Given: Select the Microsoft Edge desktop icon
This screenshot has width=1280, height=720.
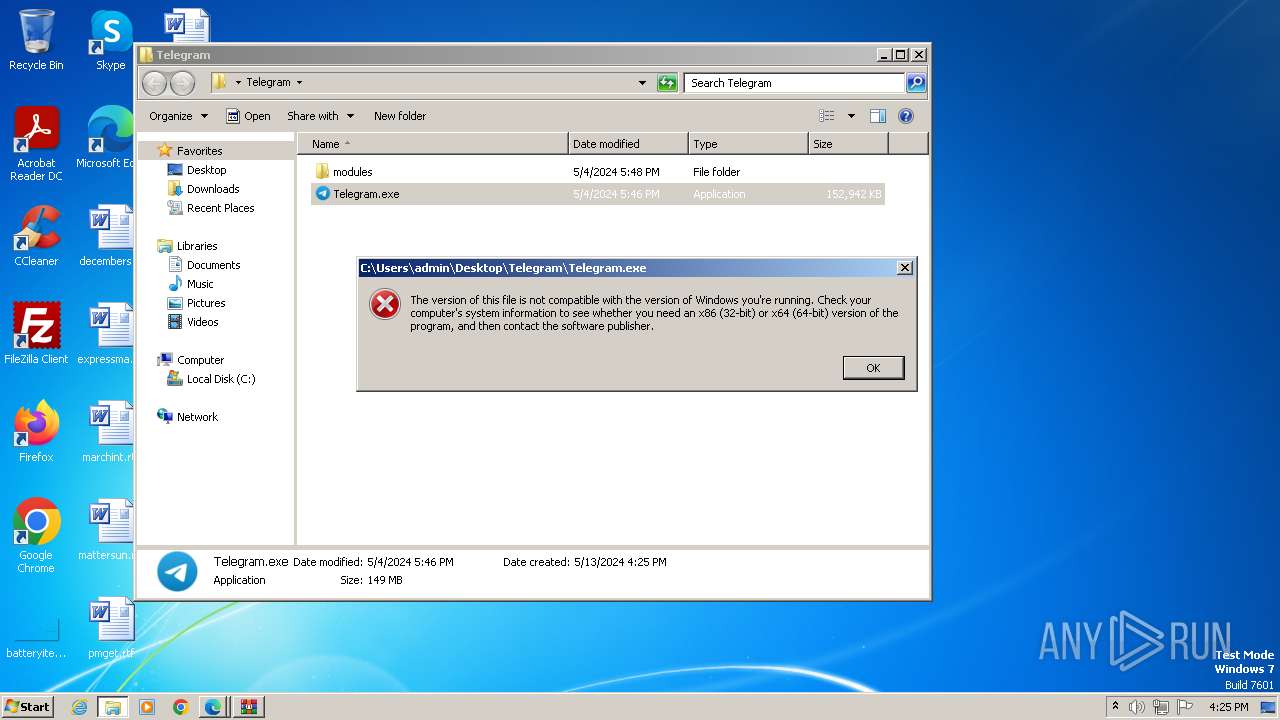Looking at the screenshot, I should click(x=107, y=138).
